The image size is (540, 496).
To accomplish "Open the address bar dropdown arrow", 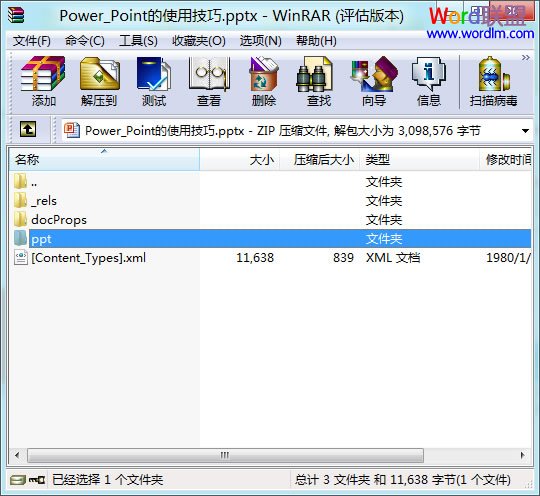I will coord(525,131).
